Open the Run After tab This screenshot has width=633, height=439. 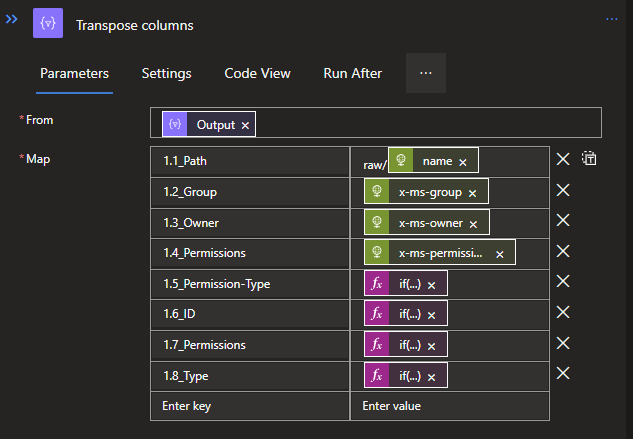[352, 73]
